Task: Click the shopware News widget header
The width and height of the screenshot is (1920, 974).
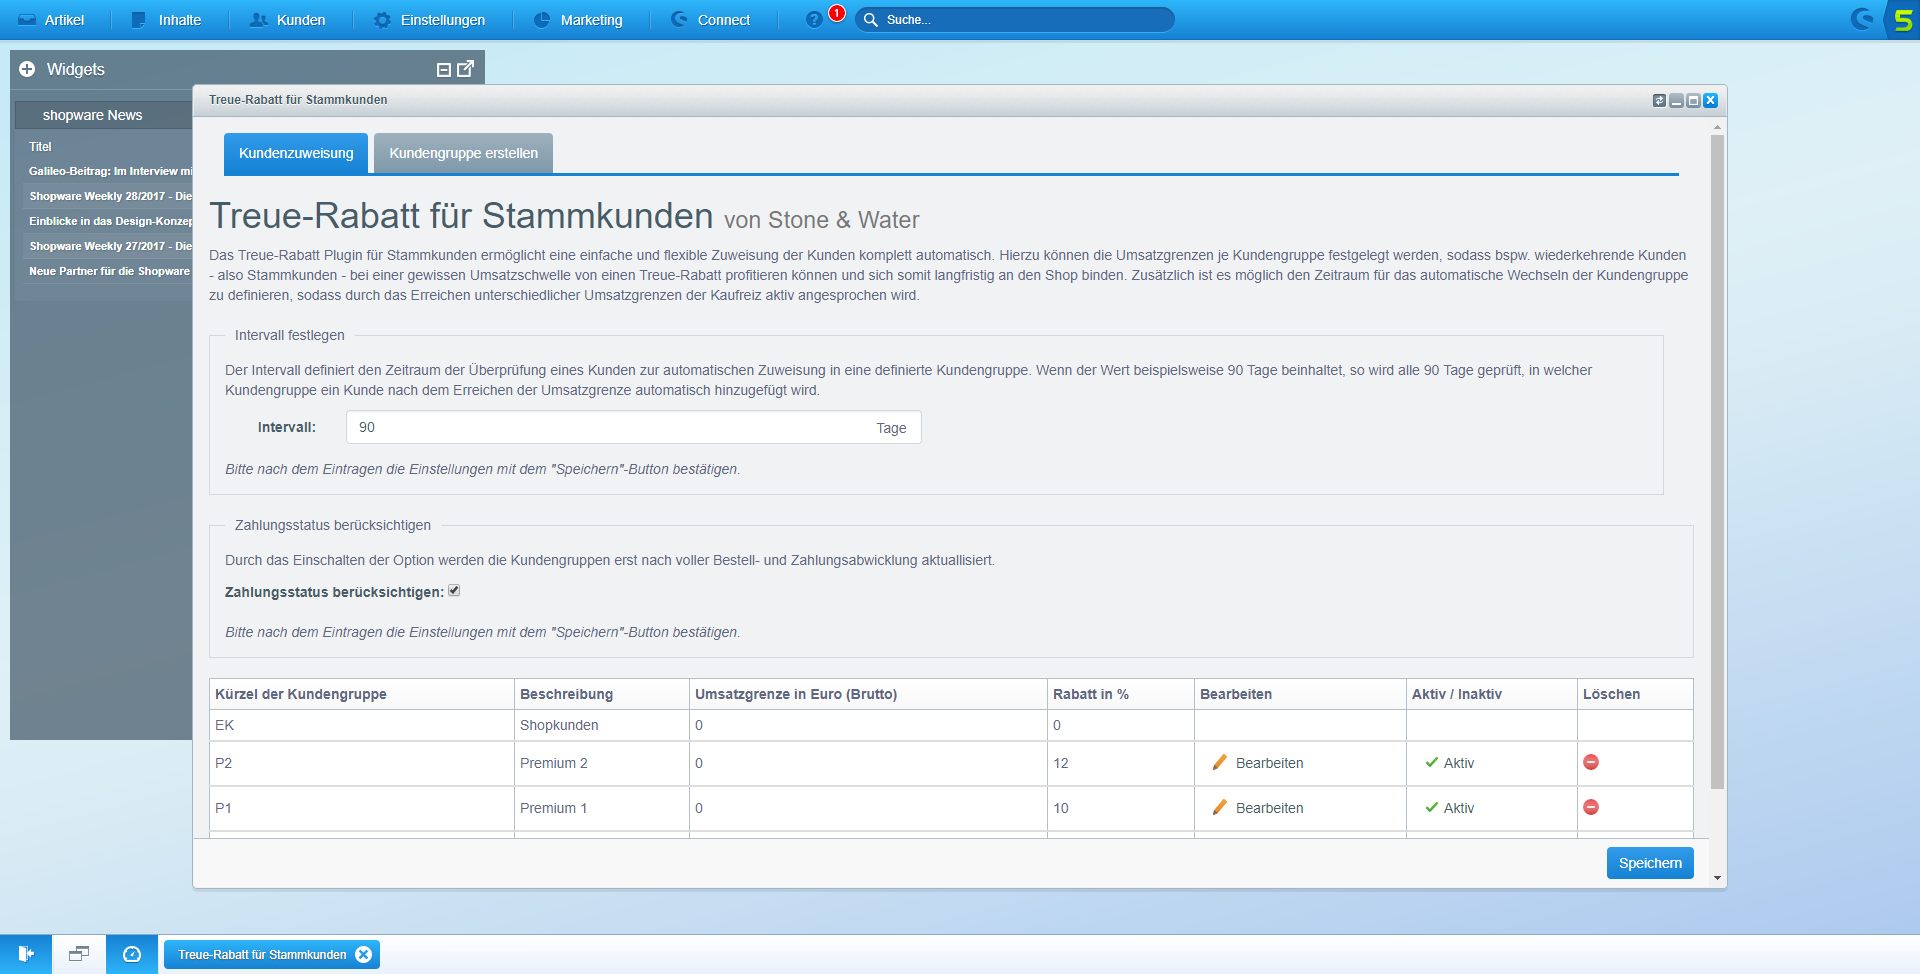Action: tap(104, 115)
